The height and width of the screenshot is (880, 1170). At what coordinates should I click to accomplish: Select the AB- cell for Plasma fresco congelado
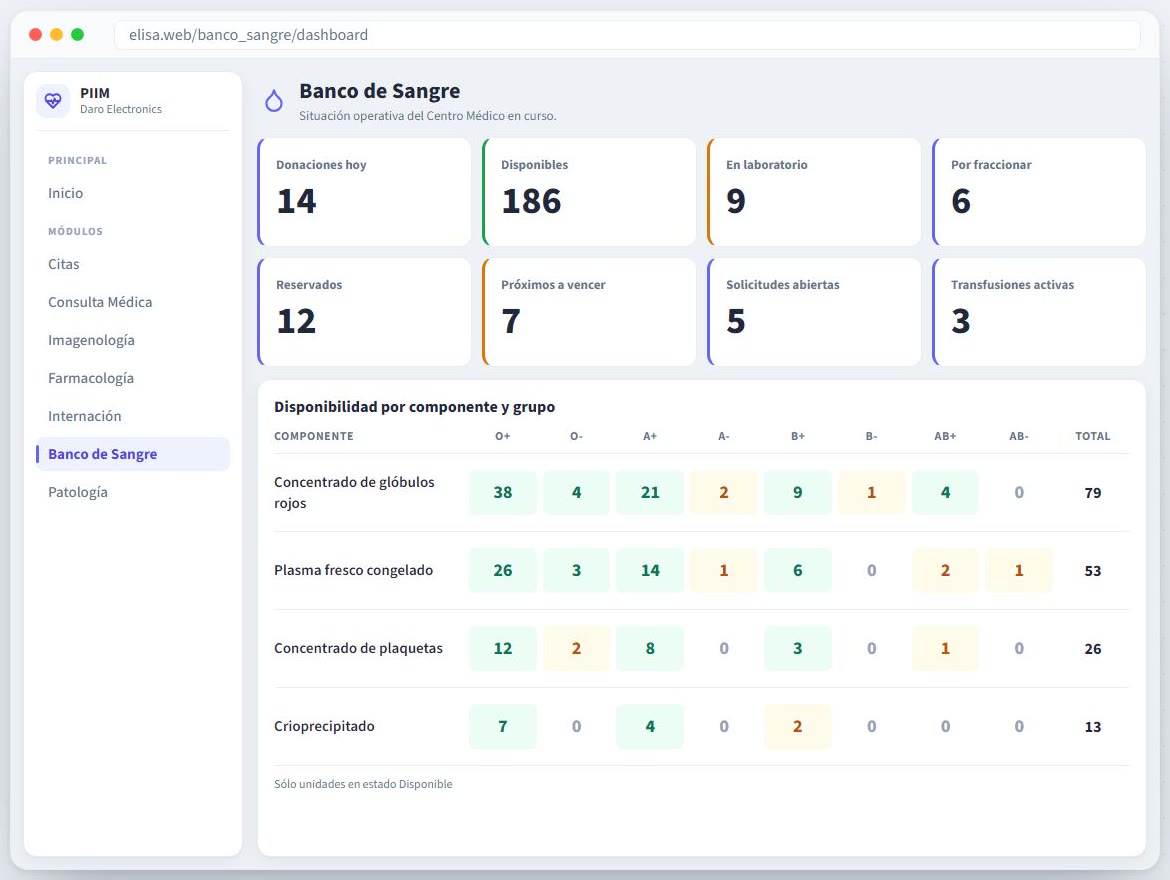(x=1019, y=570)
